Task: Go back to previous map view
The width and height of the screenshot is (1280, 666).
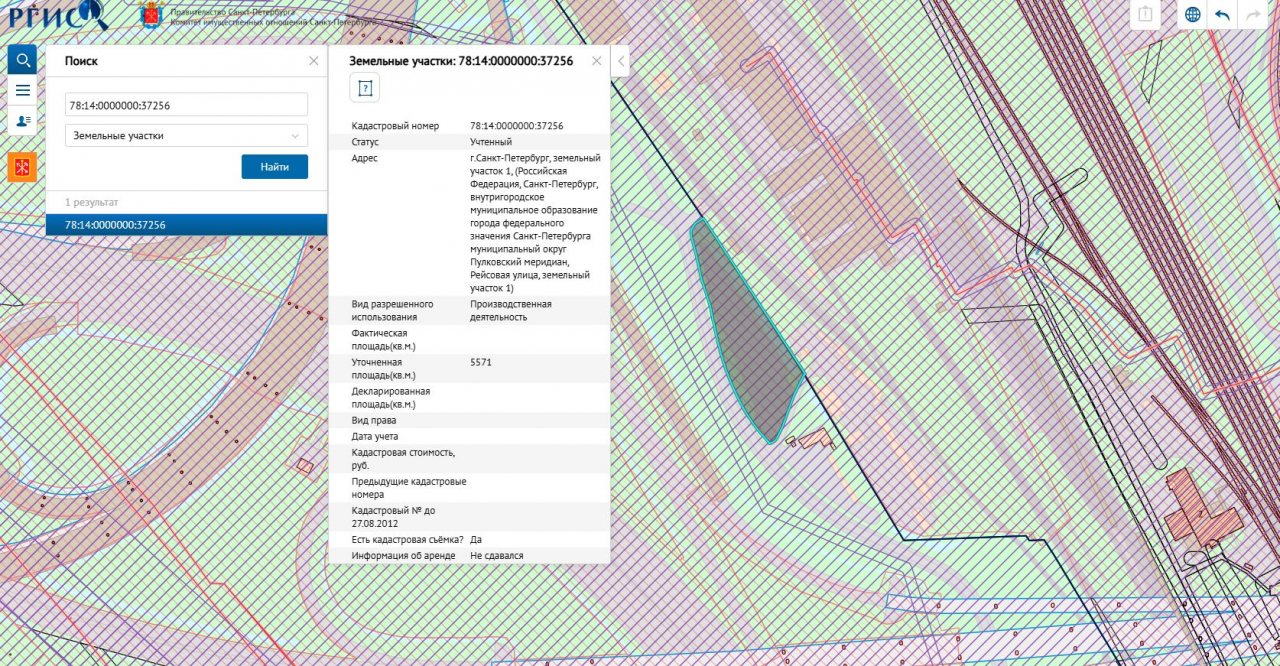Action: [1222, 15]
